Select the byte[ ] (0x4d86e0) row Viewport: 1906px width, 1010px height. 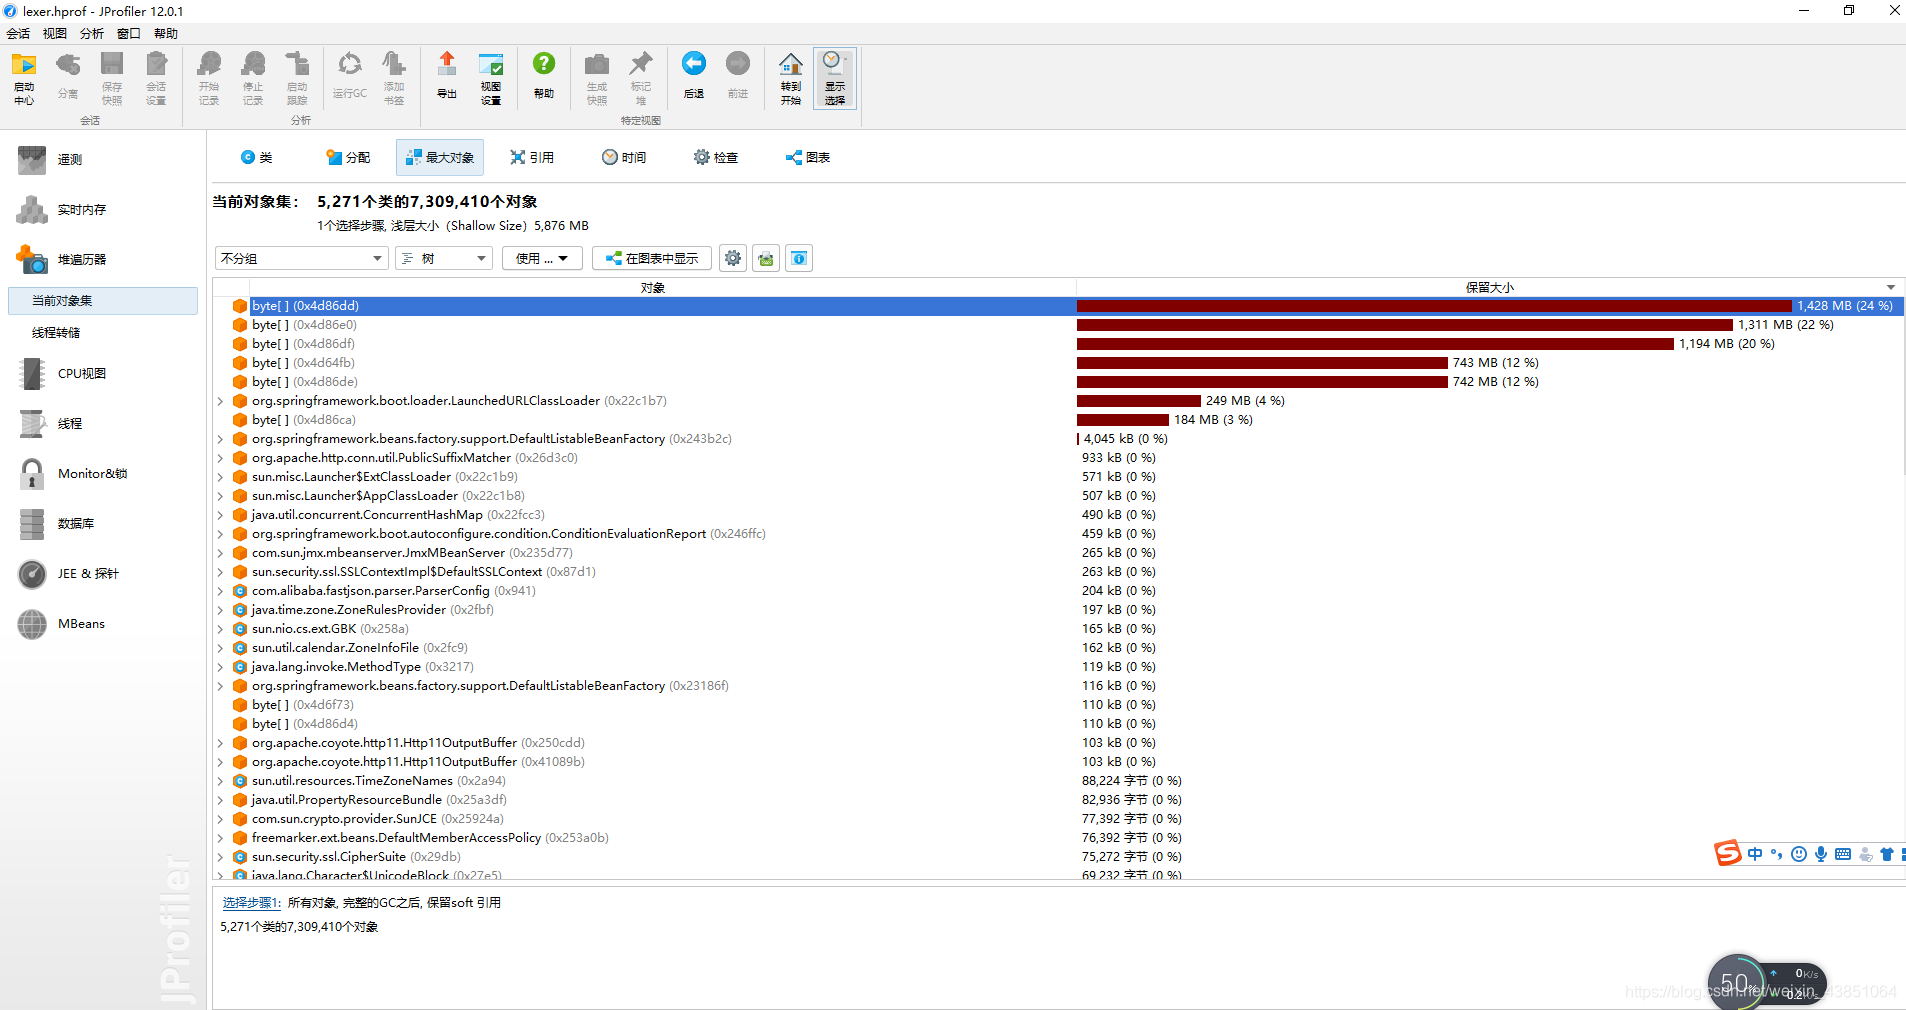(1060, 325)
